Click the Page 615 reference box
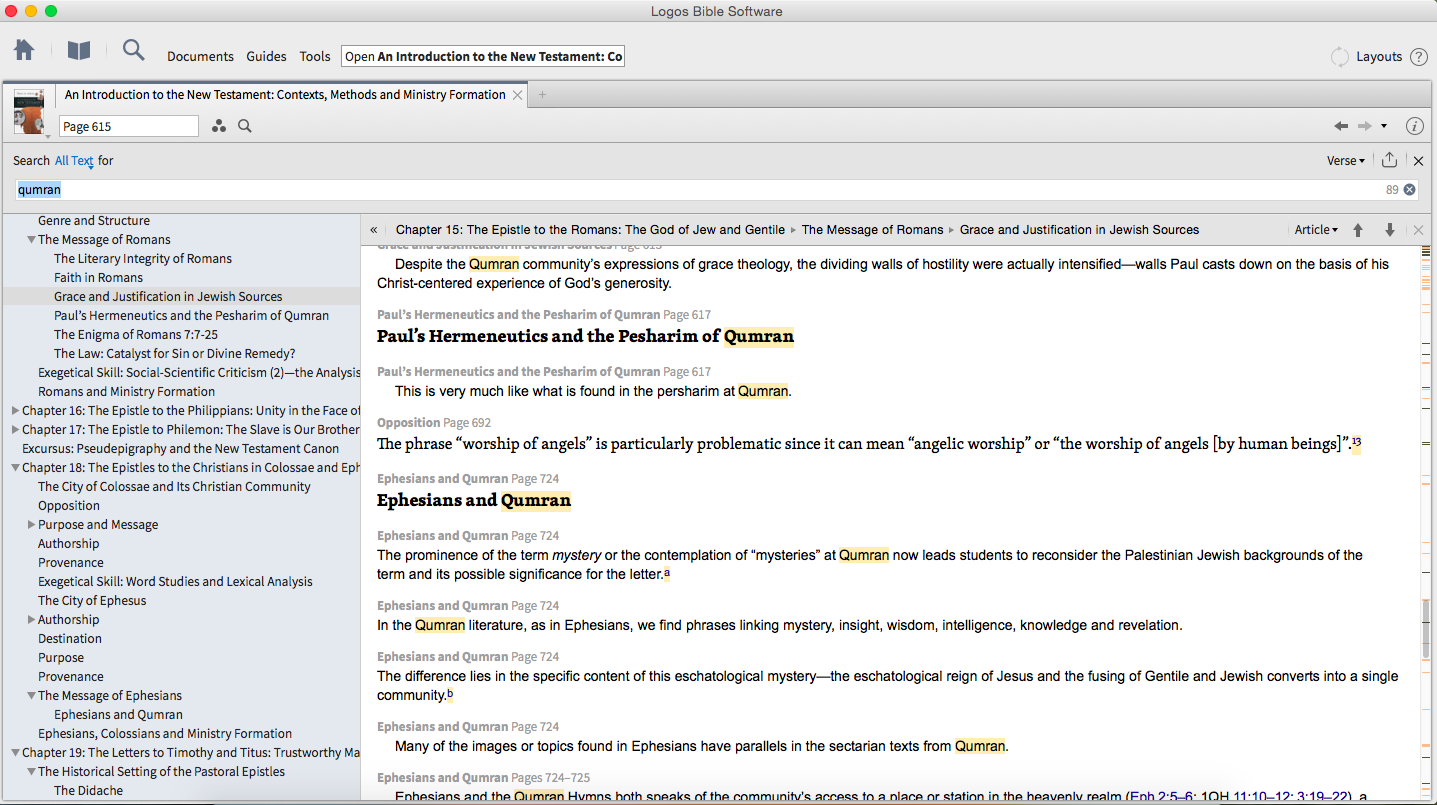Screen dimensions: 1437x805 click(128, 126)
